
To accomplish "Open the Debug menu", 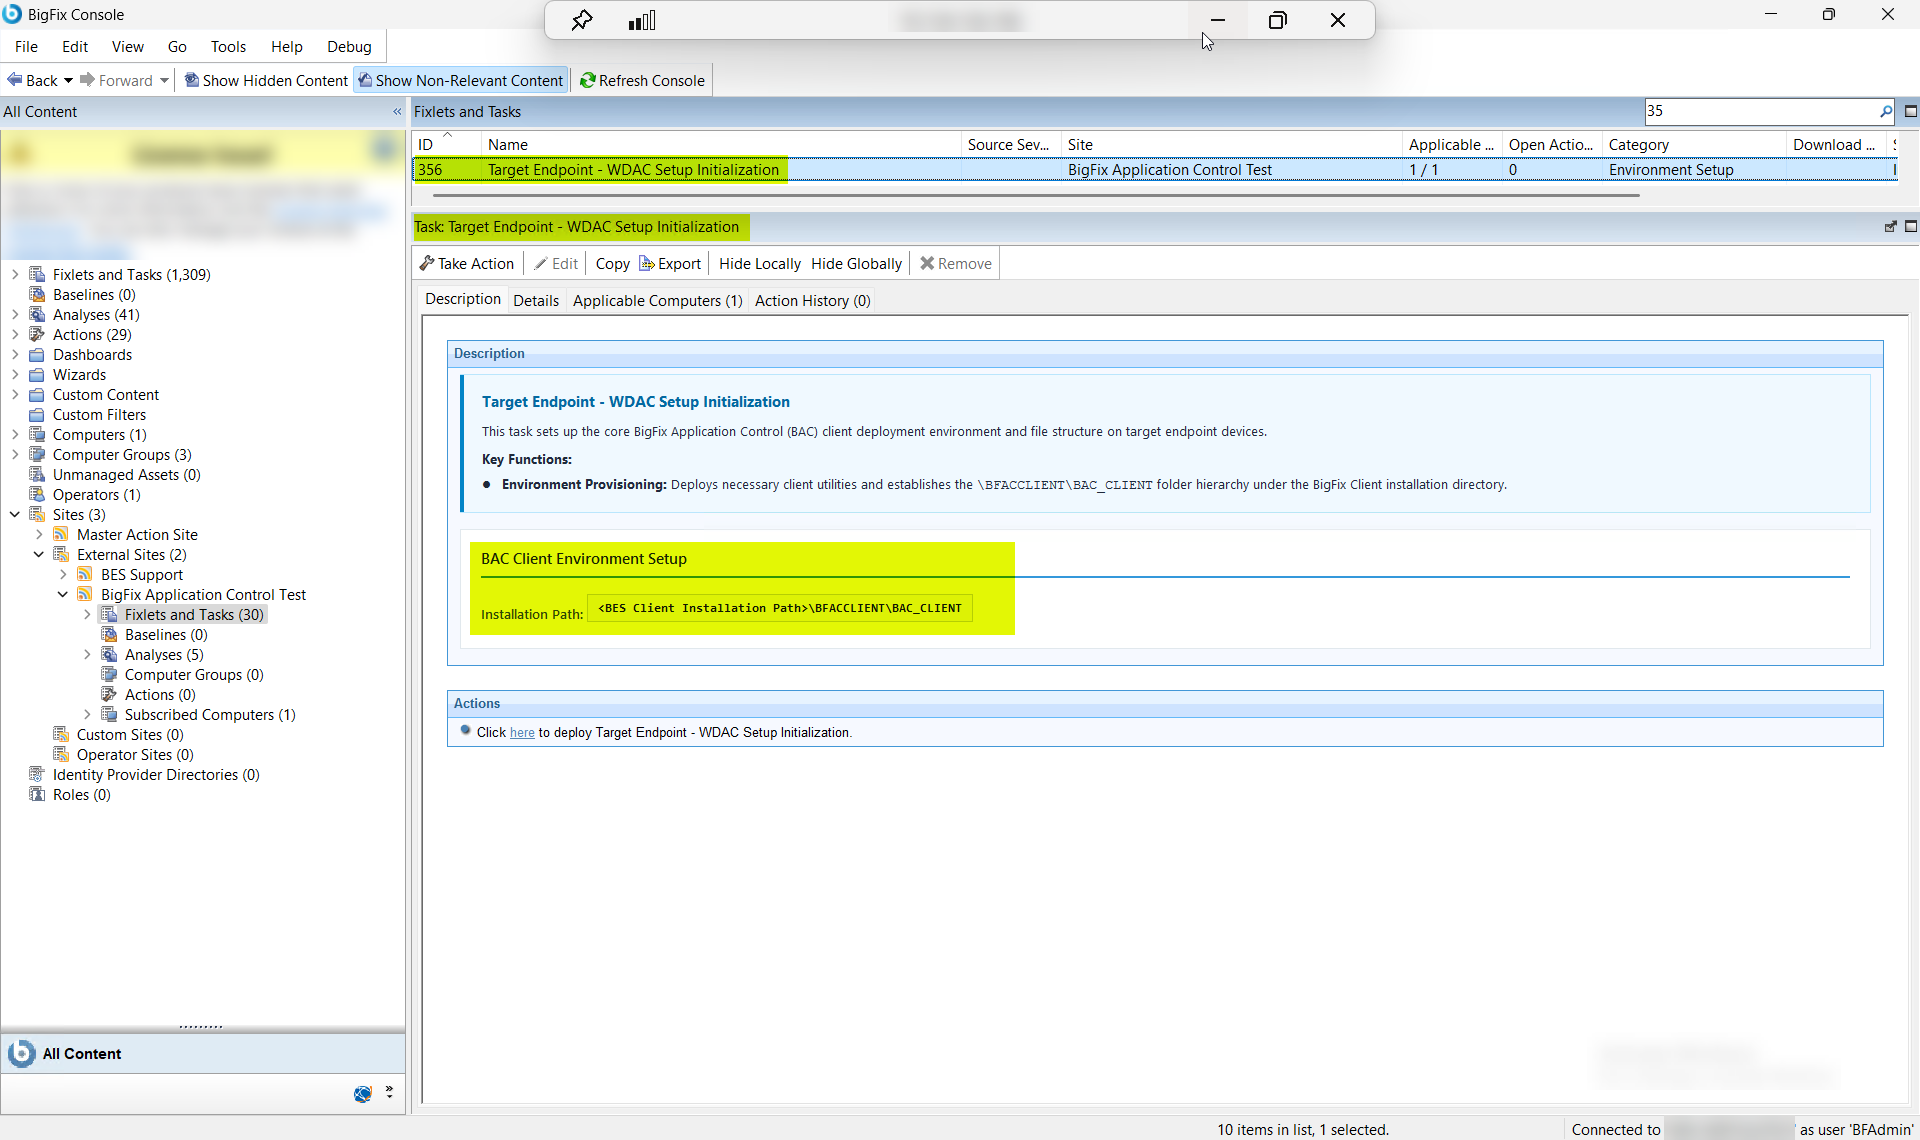I will (x=349, y=46).
